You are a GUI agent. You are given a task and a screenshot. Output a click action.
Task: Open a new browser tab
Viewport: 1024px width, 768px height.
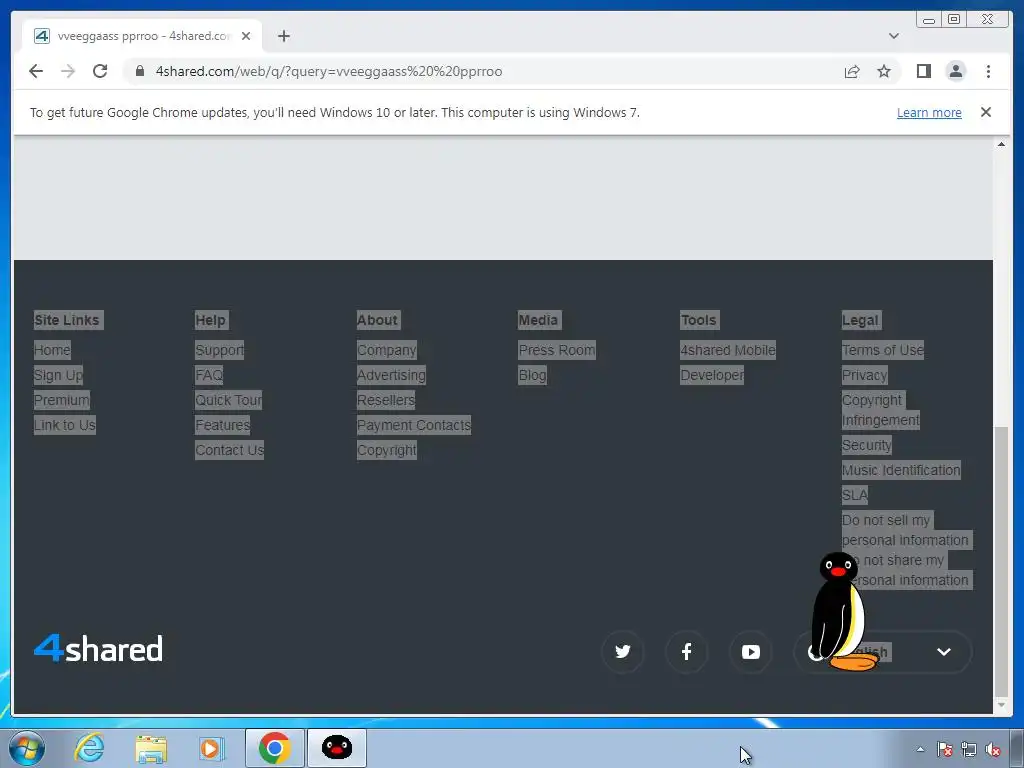tap(283, 36)
